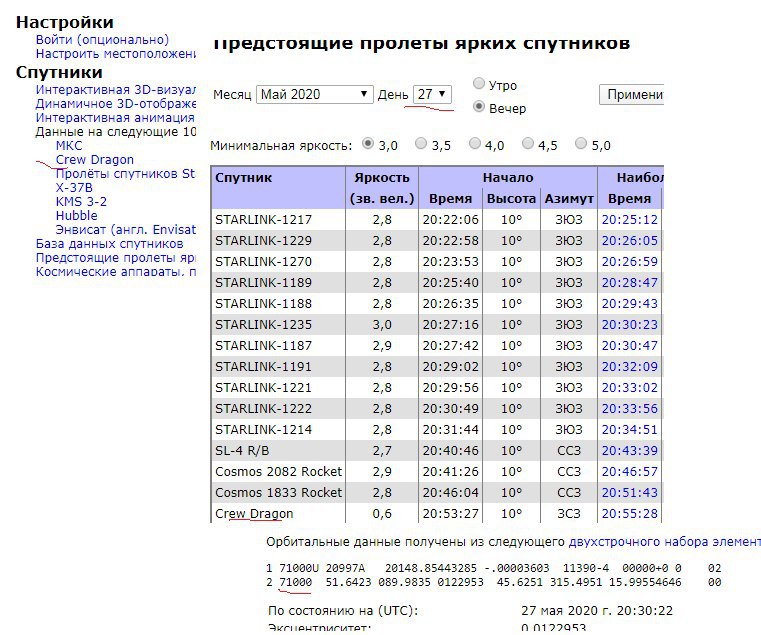Open peak time 20:34:51 for STARLINK-1214
This screenshot has width=761, height=635.
point(629,430)
